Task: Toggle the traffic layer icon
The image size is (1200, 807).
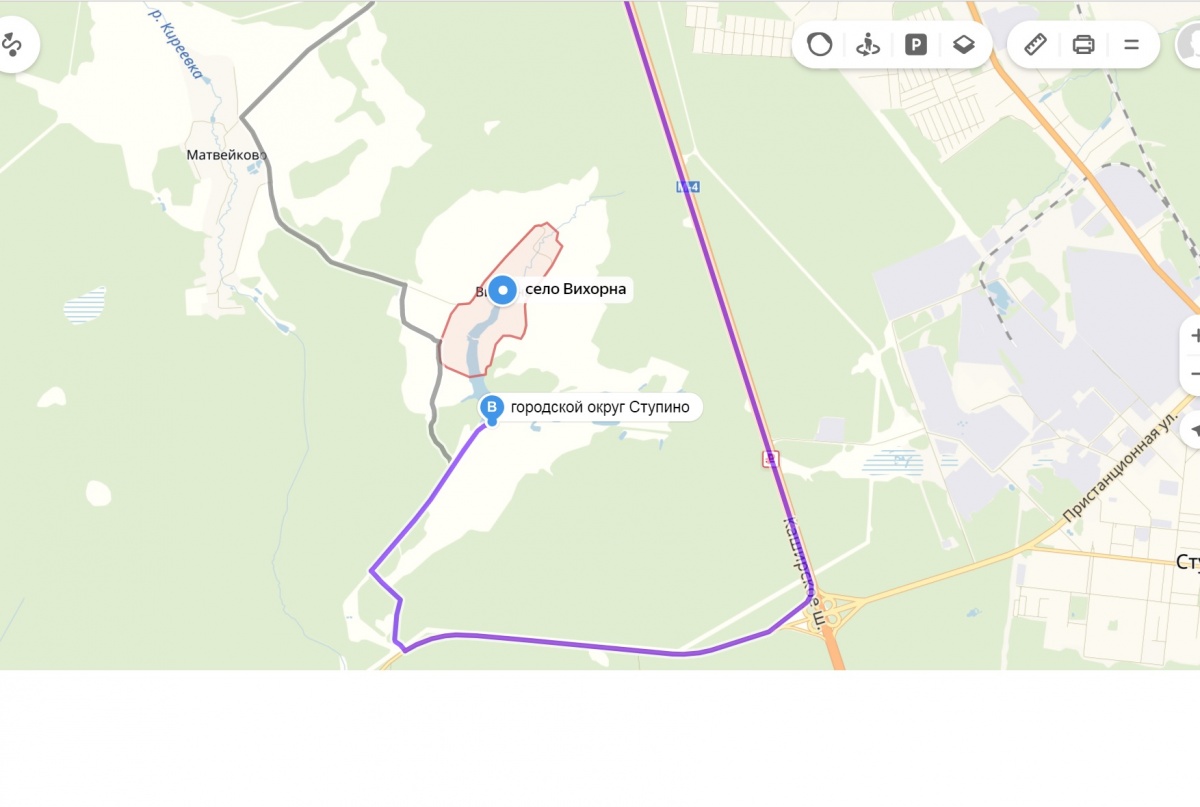Action: [x=820, y=44]
